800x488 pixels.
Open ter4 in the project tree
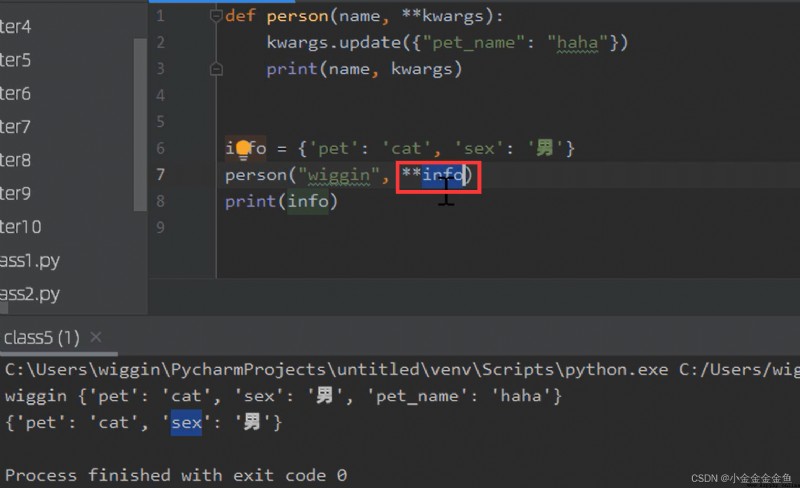[15, 27]
